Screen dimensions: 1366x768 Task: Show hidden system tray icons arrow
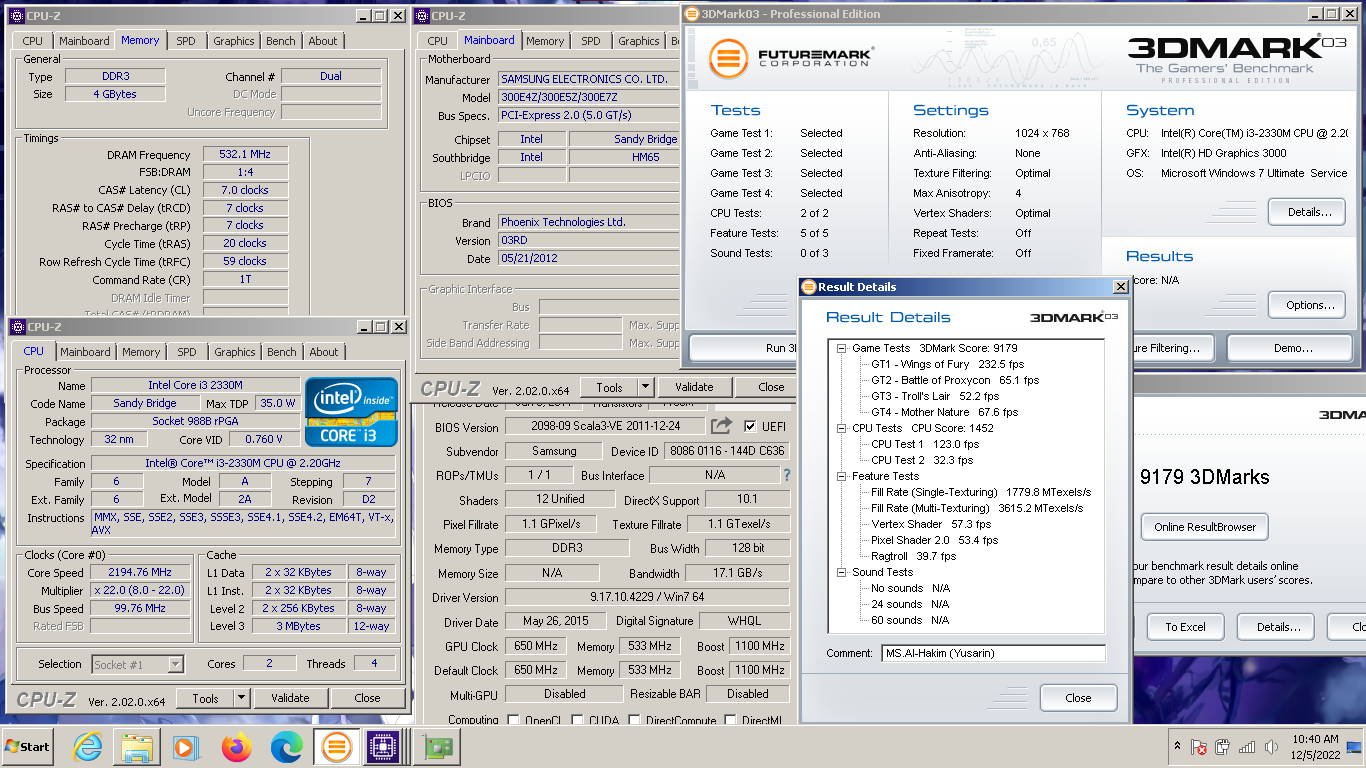click(x=1176, y=747)
